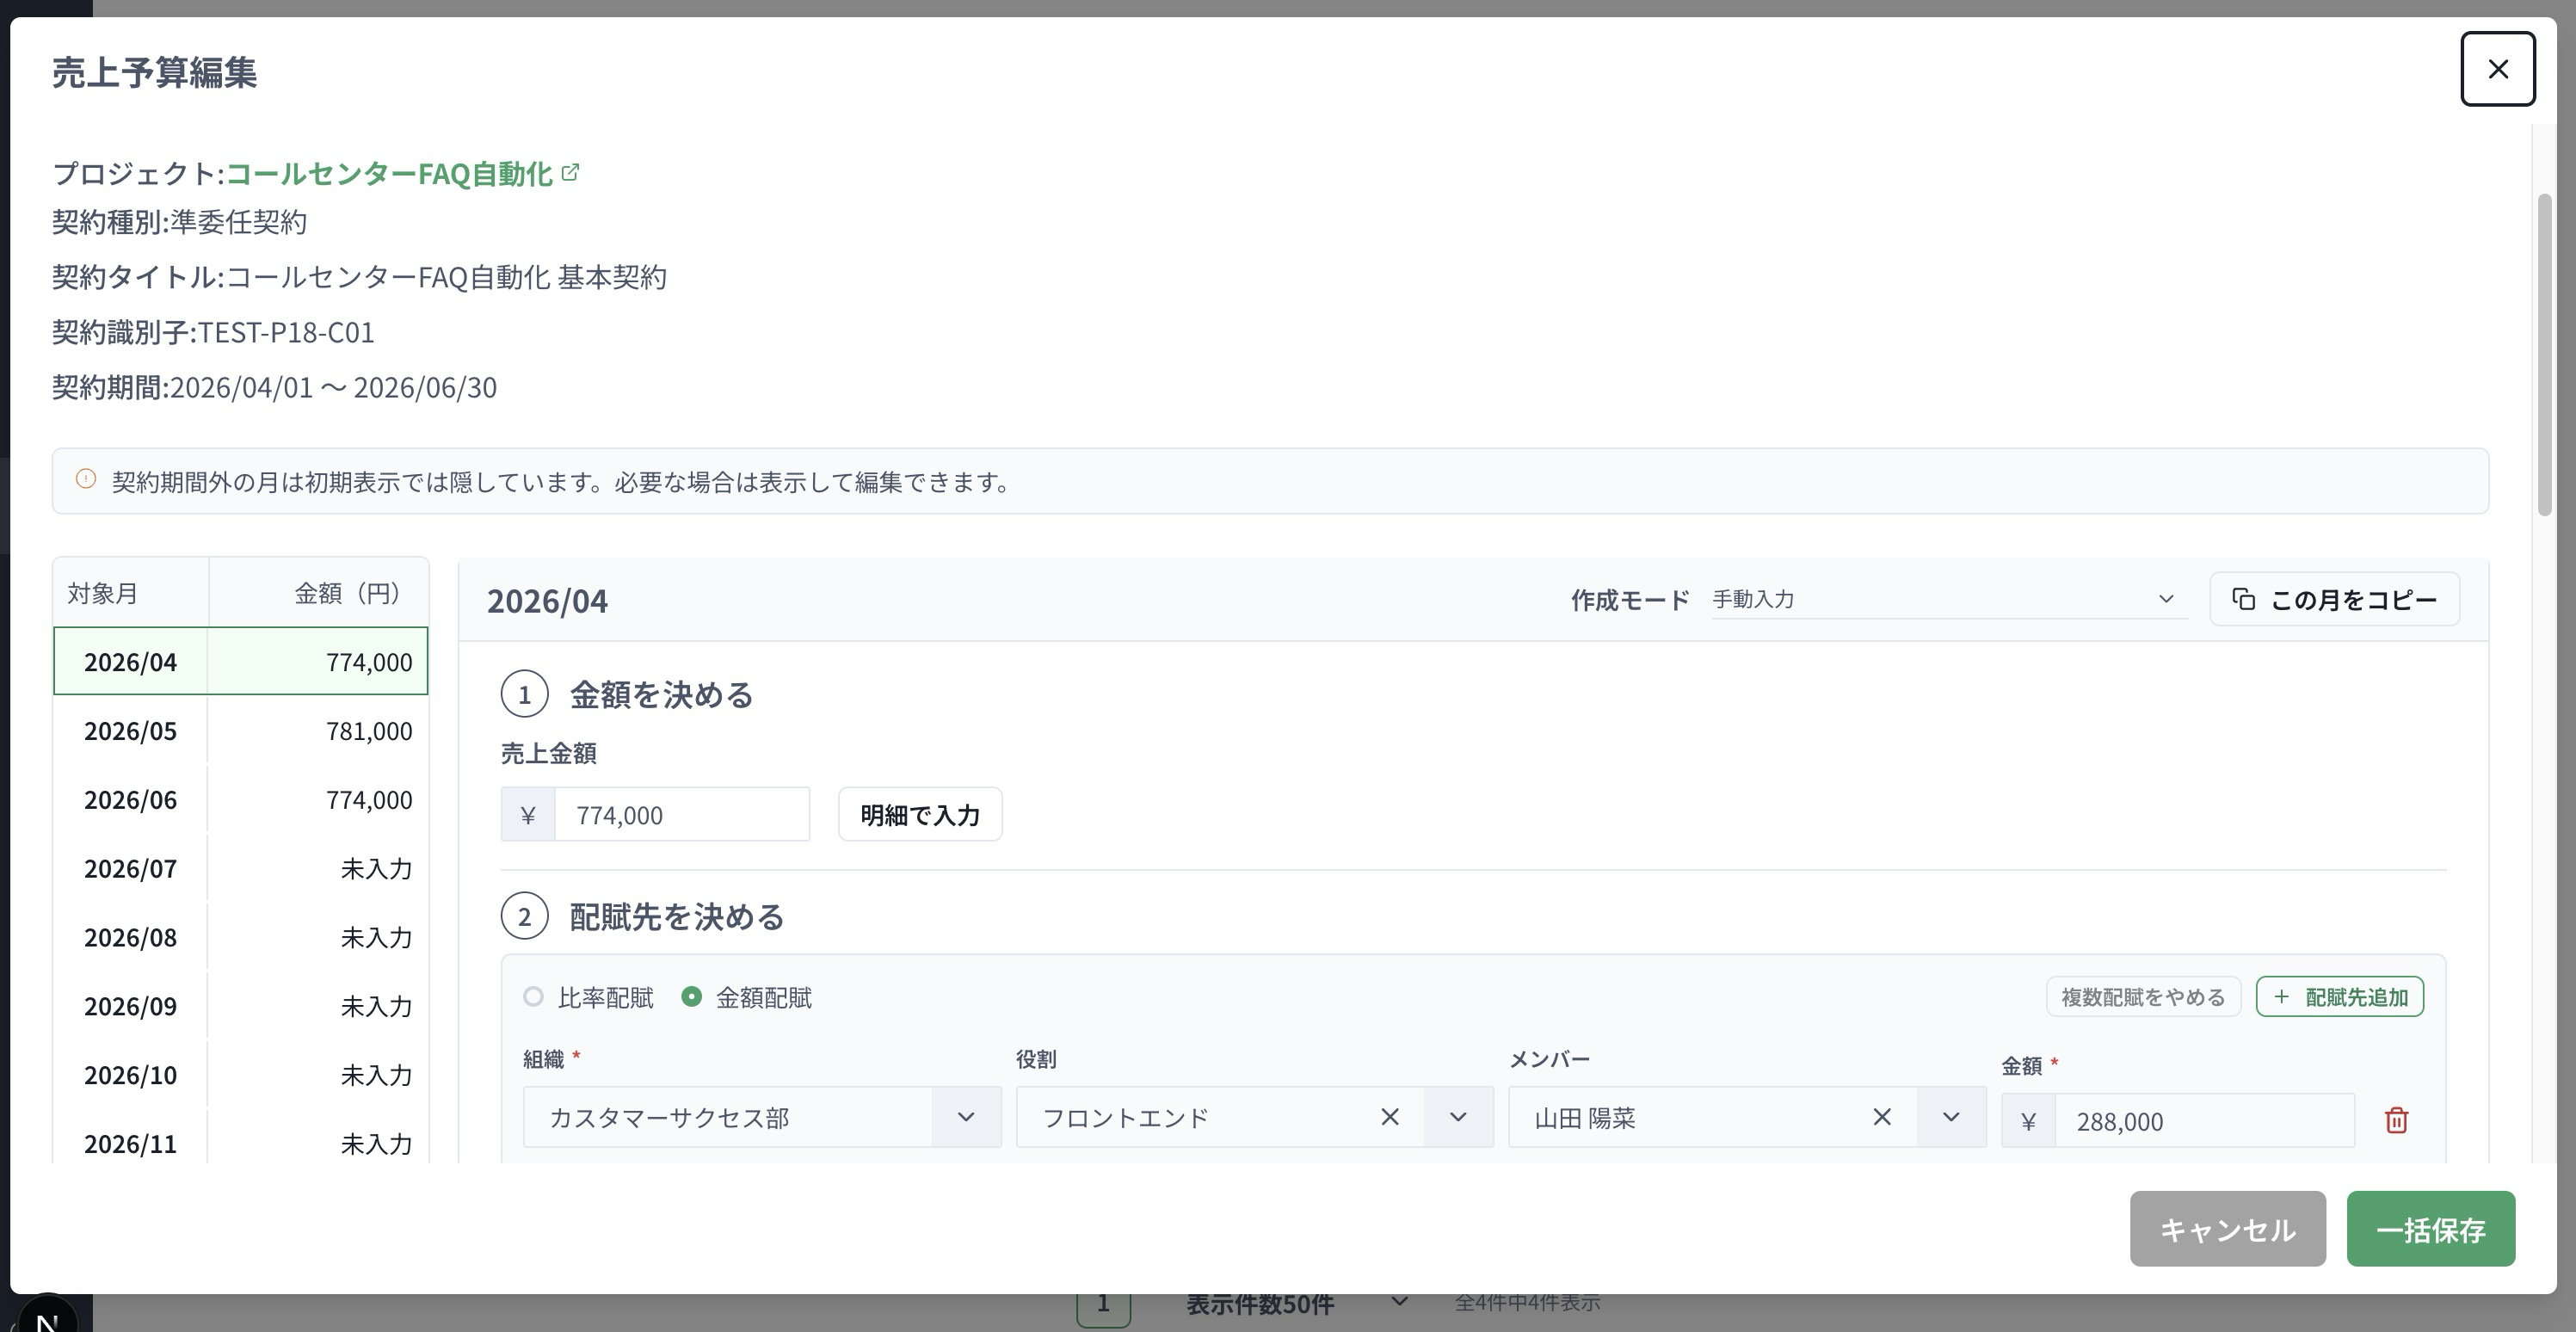Click the dialog vertical scrollbar thumb
2576x1332 pixels.
[2545, 355]
